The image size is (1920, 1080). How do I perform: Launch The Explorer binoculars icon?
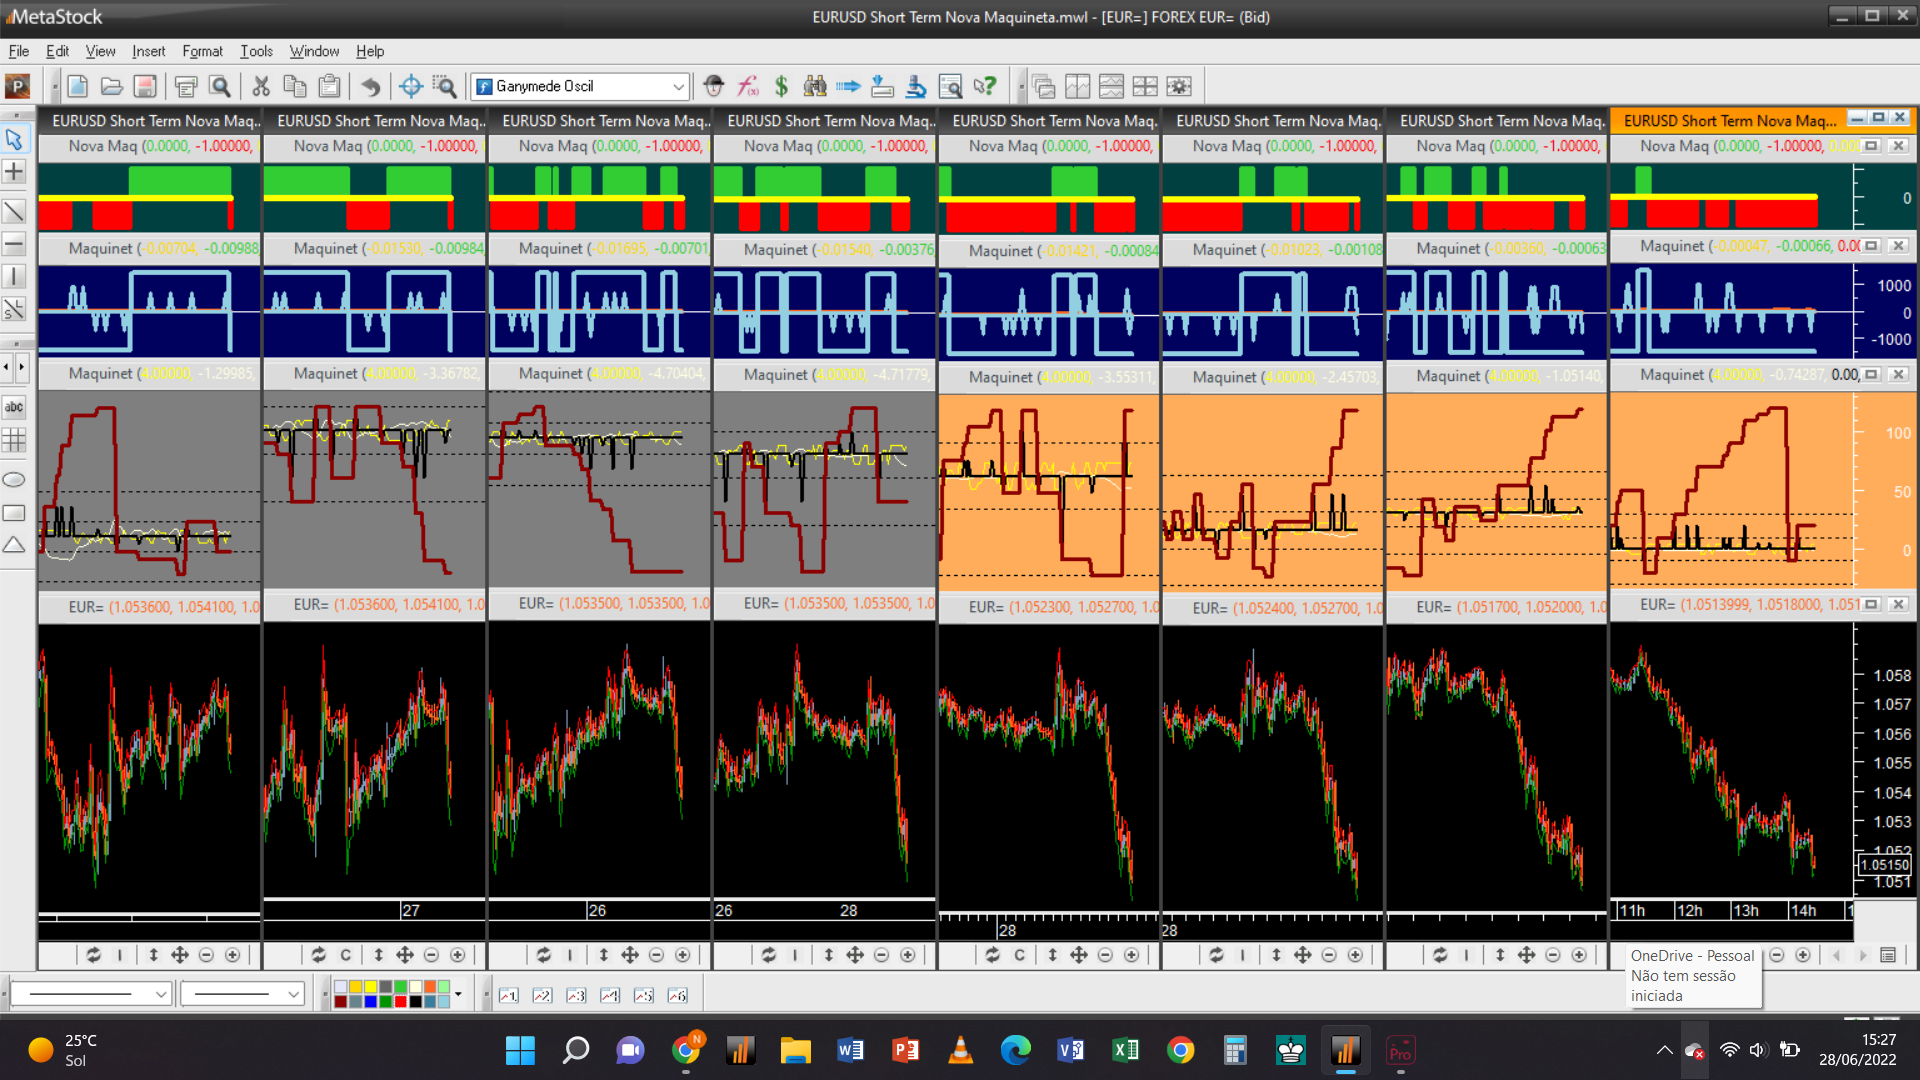click(x=815, y=86)
